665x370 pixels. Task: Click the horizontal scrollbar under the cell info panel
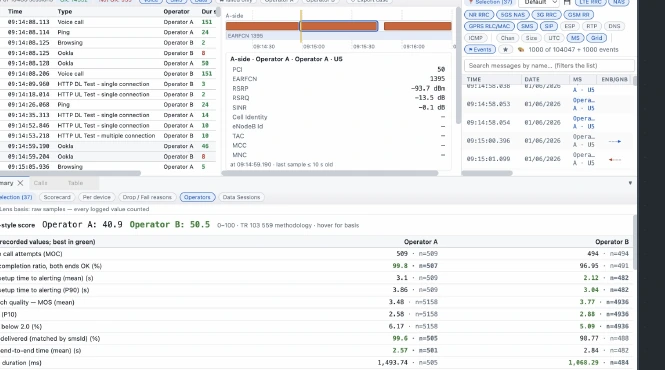click(x=330, y=173)
